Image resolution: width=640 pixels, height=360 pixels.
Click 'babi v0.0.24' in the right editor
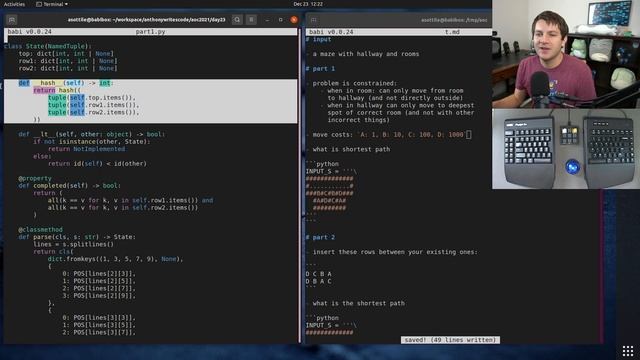pyautogui.click(x=331, y=31)
